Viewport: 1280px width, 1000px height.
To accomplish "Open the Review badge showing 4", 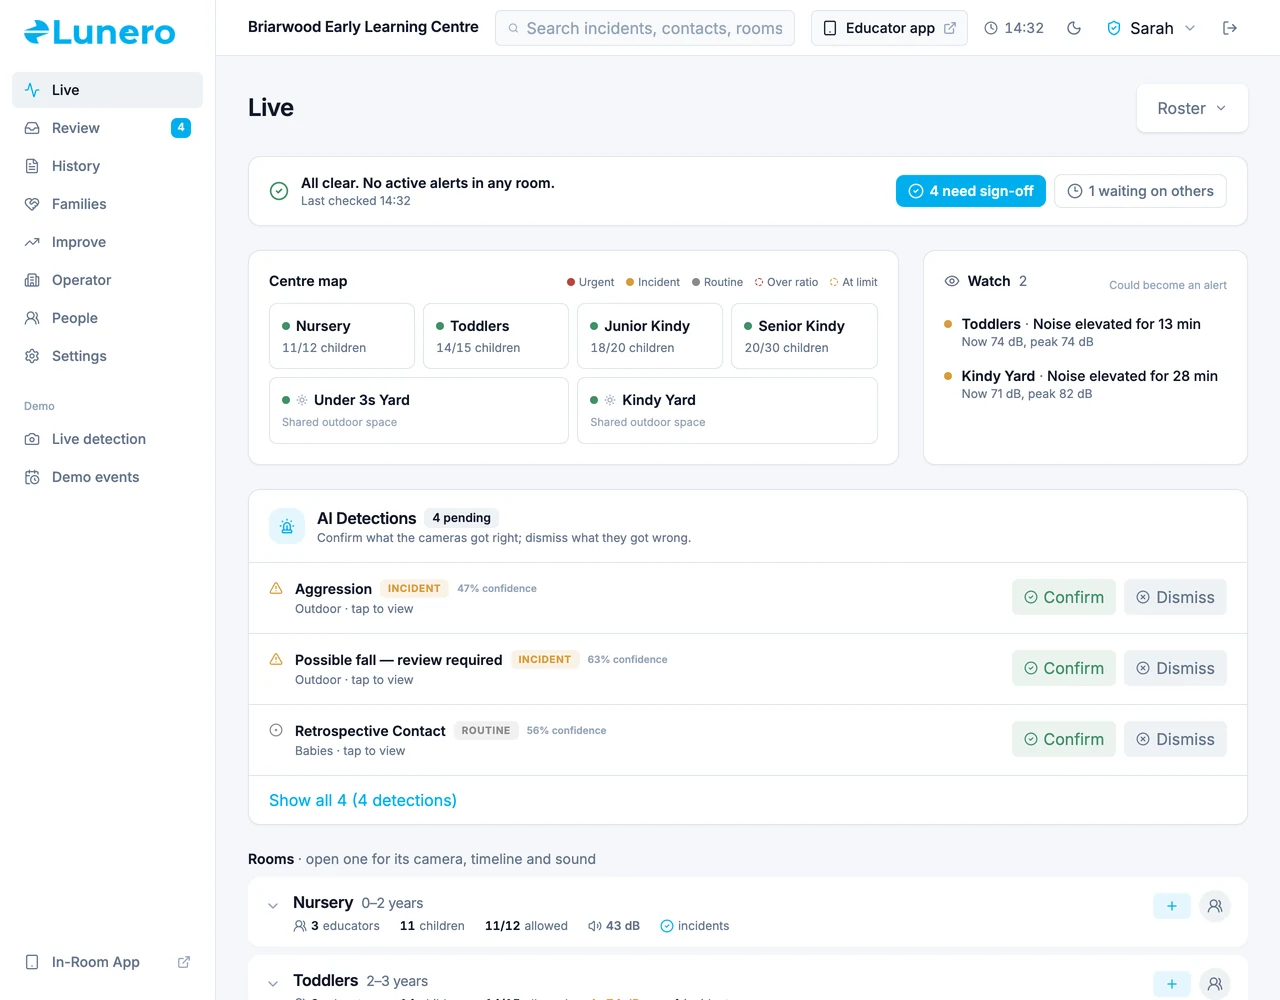I will pyautogui.click(x=181, y=128).
